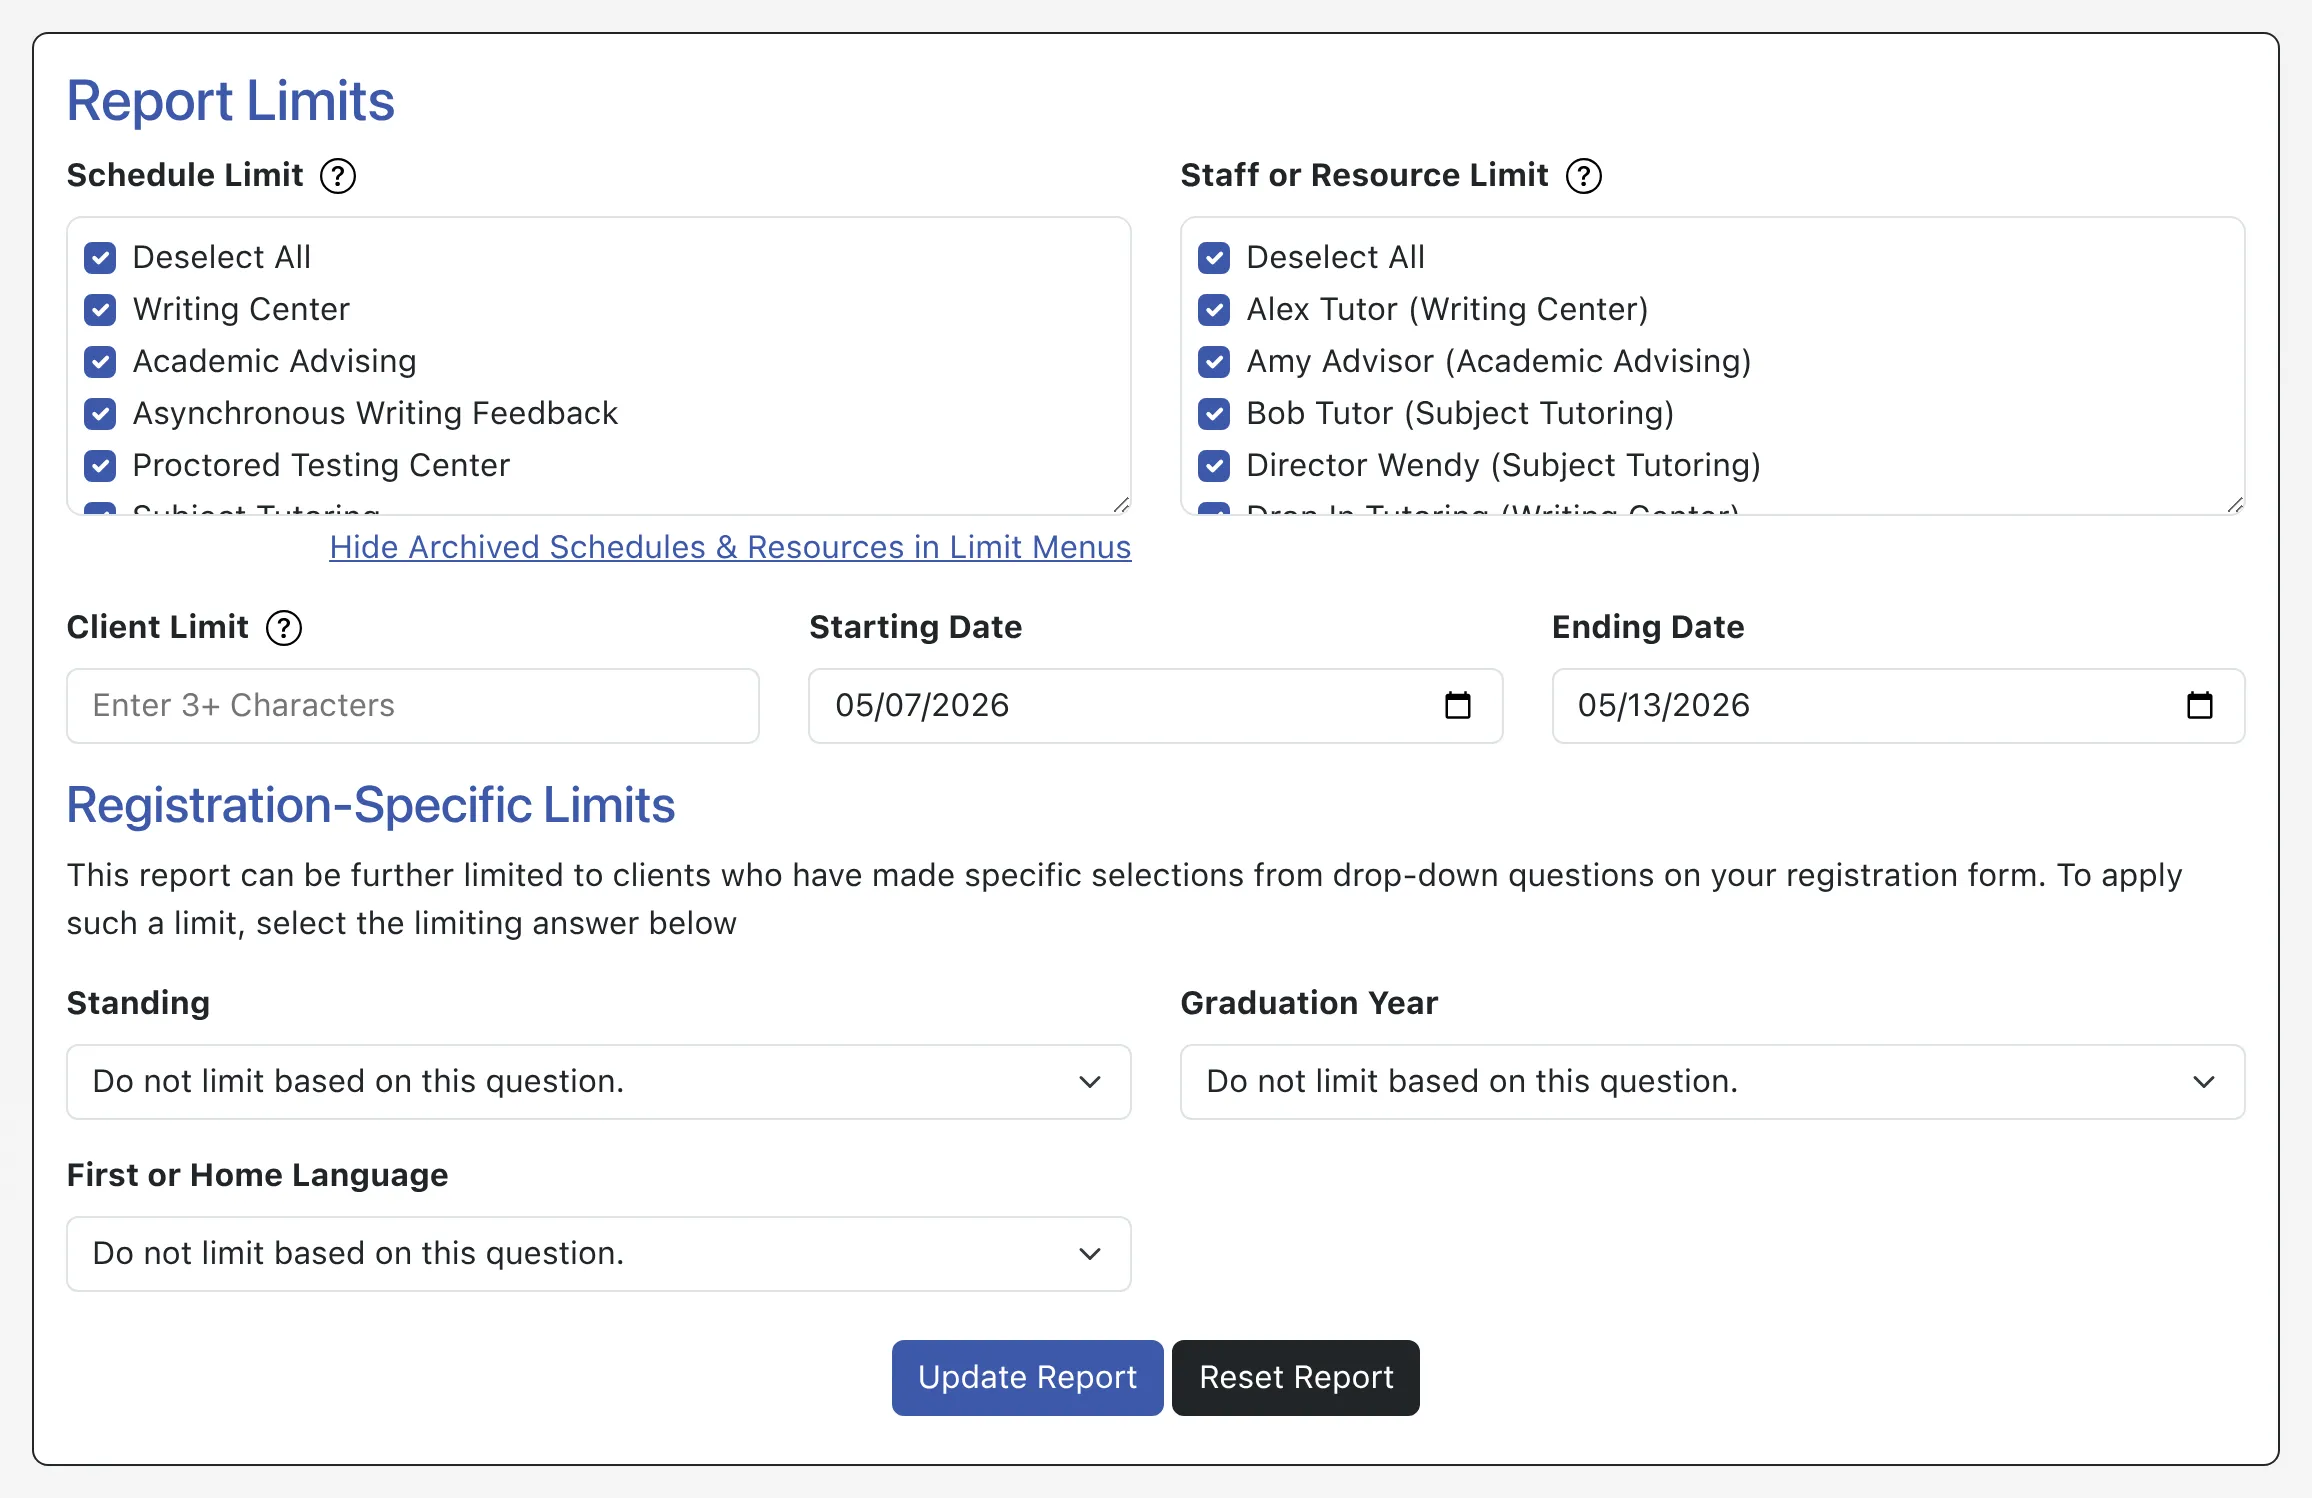Image resolution: width=2312 pixels, height=1498 pixels.
Task: Uncheck Writing Center schedule checkbox
Action: (100, 310)
